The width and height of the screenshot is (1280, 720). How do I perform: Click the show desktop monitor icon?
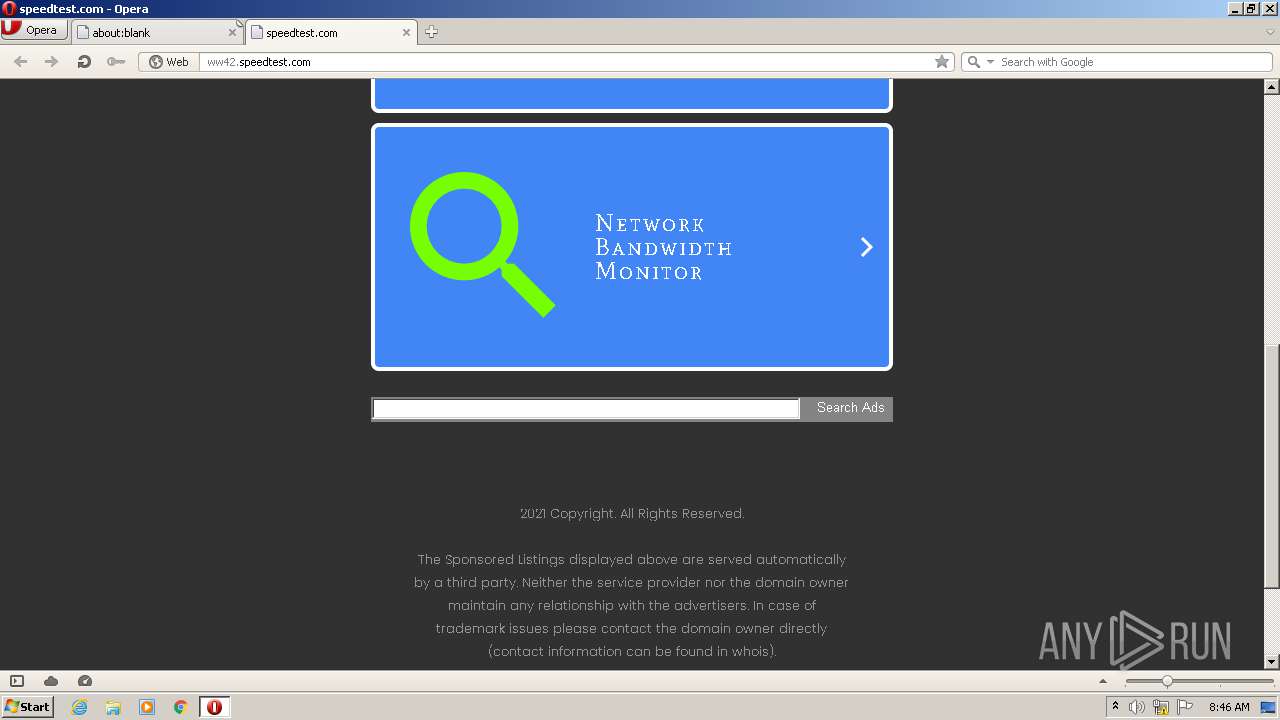click(x=1269, y=707)
